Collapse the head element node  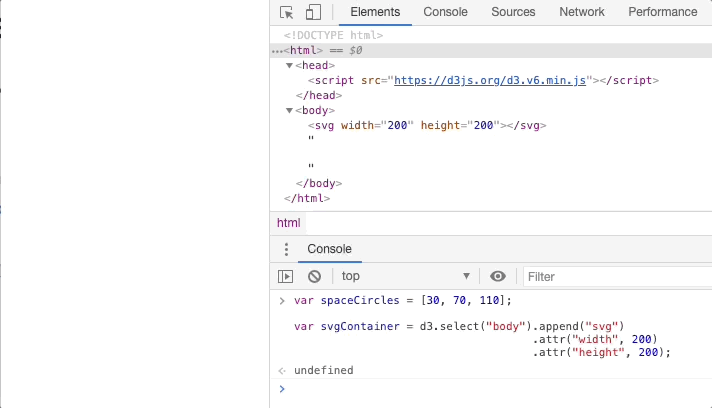pyautogui.click(x=289, y=65)
